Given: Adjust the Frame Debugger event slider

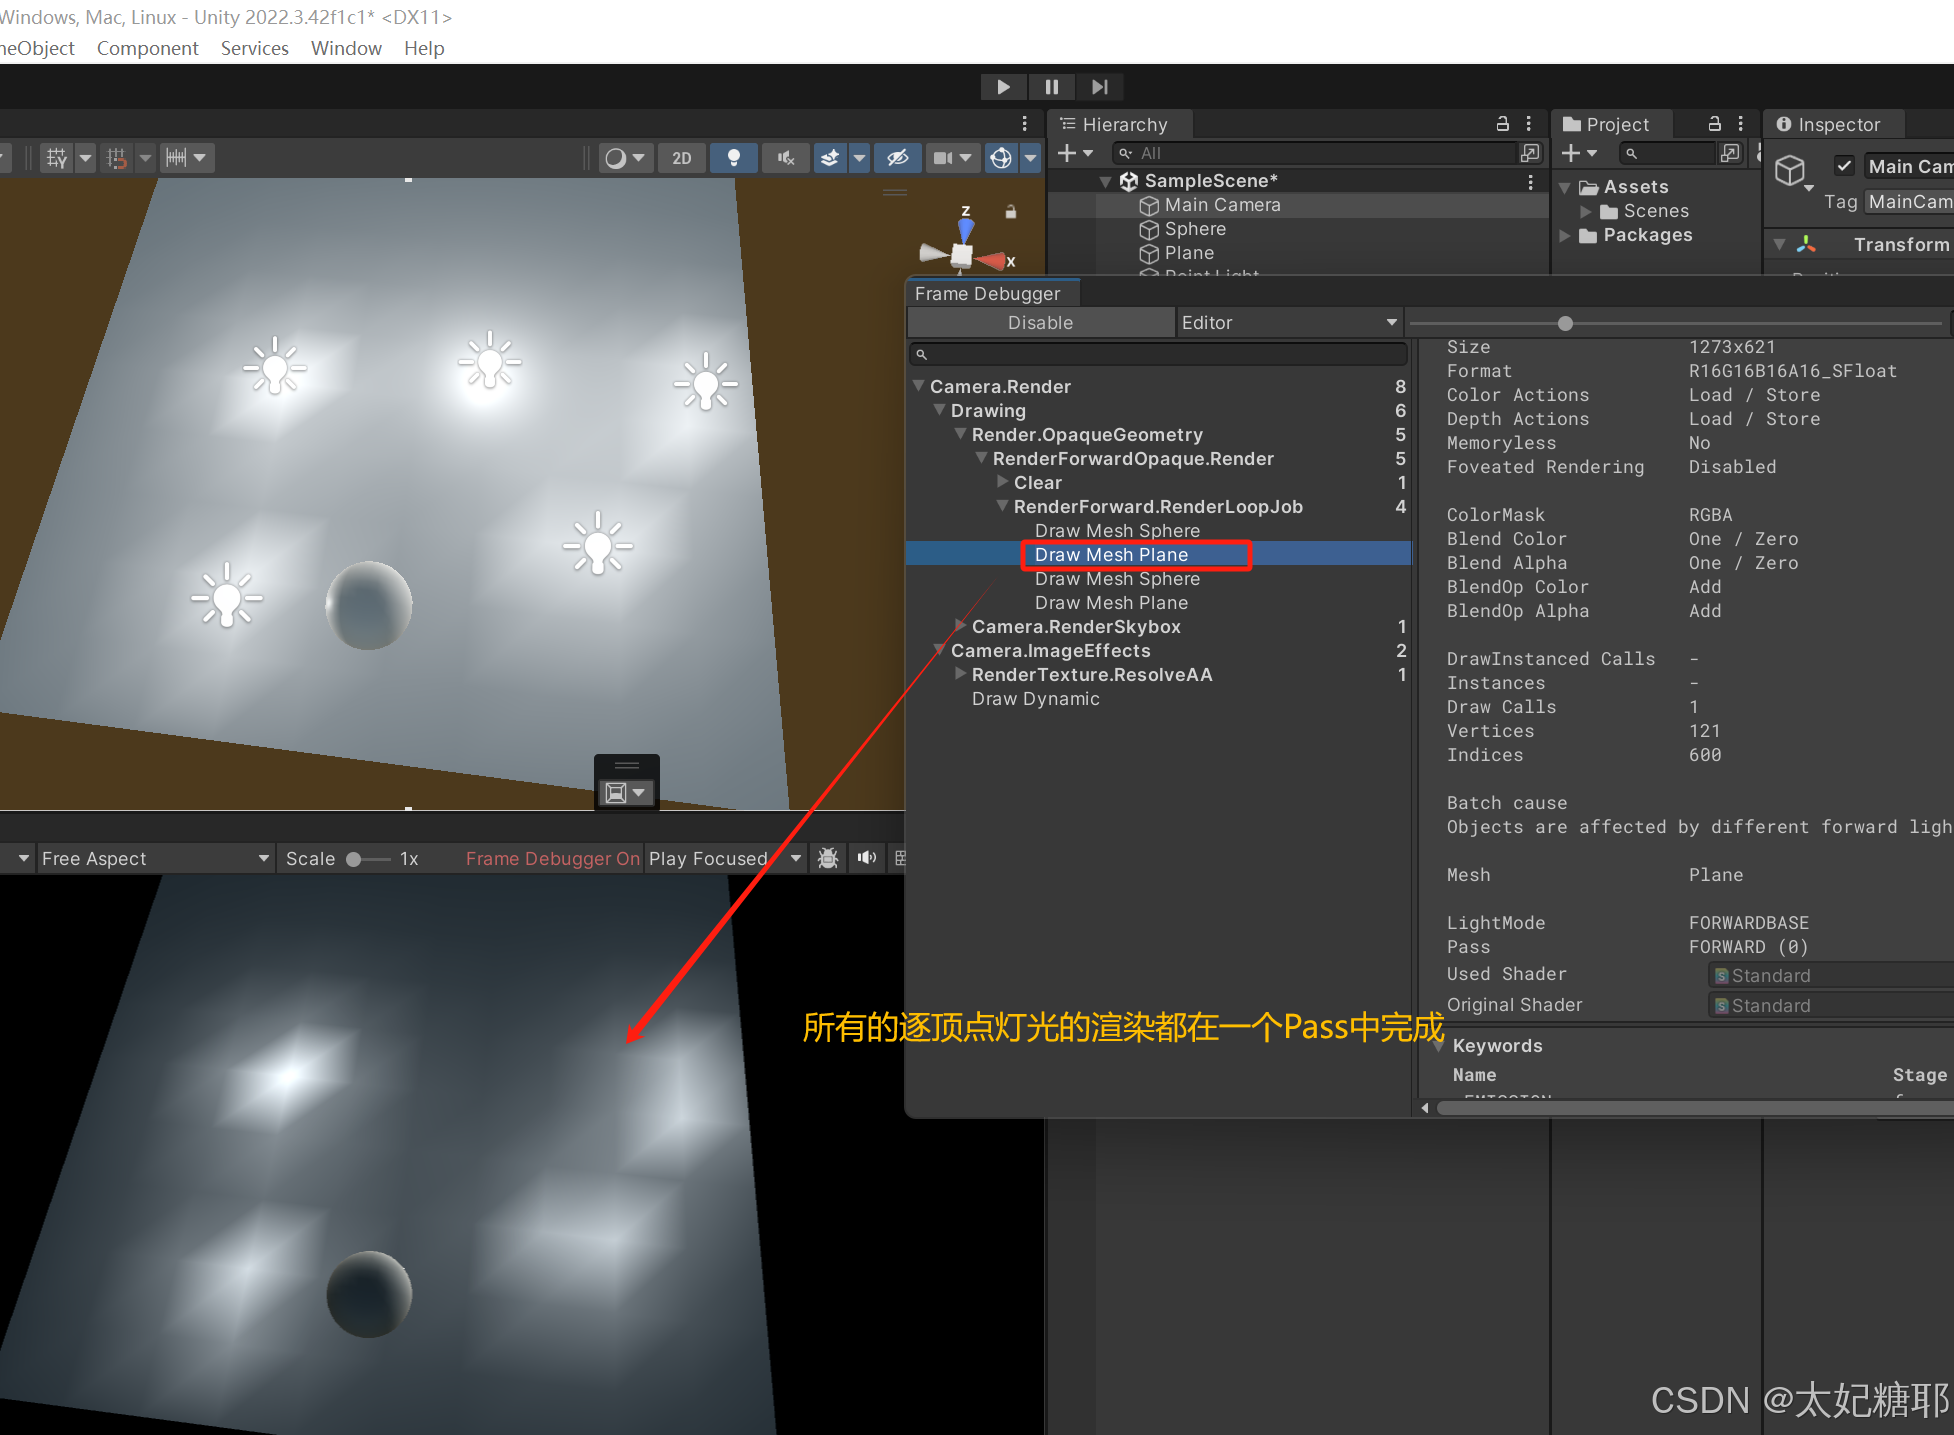Looking at the screenshot, I should (1565, 323).
